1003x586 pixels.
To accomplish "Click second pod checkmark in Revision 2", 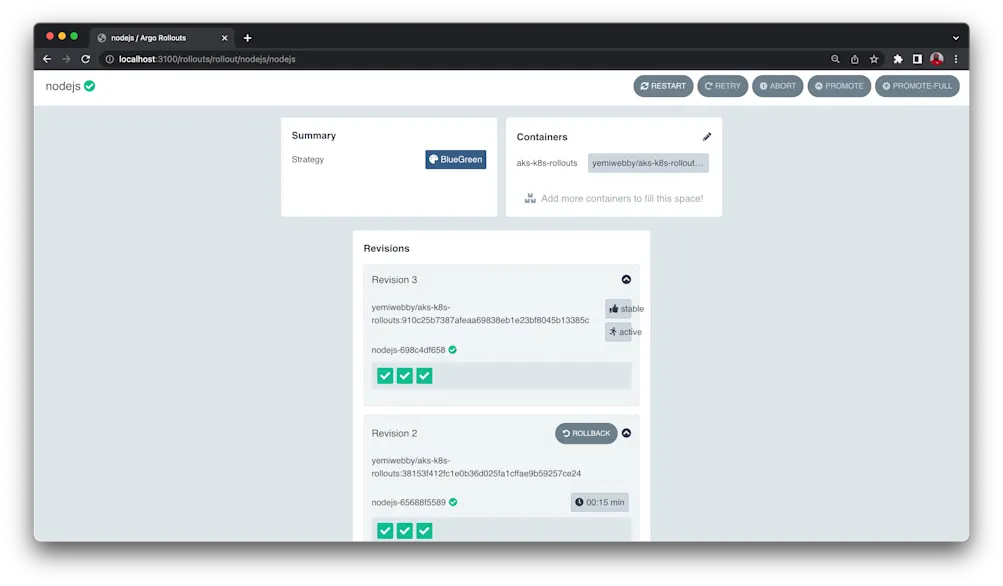I will pyautogui.click(x=405, y=530).
